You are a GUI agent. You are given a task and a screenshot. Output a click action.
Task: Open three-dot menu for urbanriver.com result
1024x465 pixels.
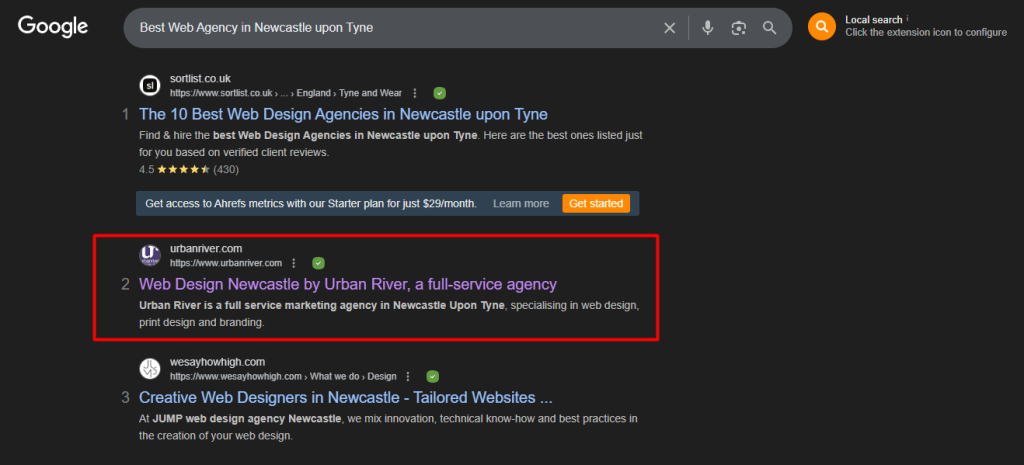(294, 263)
